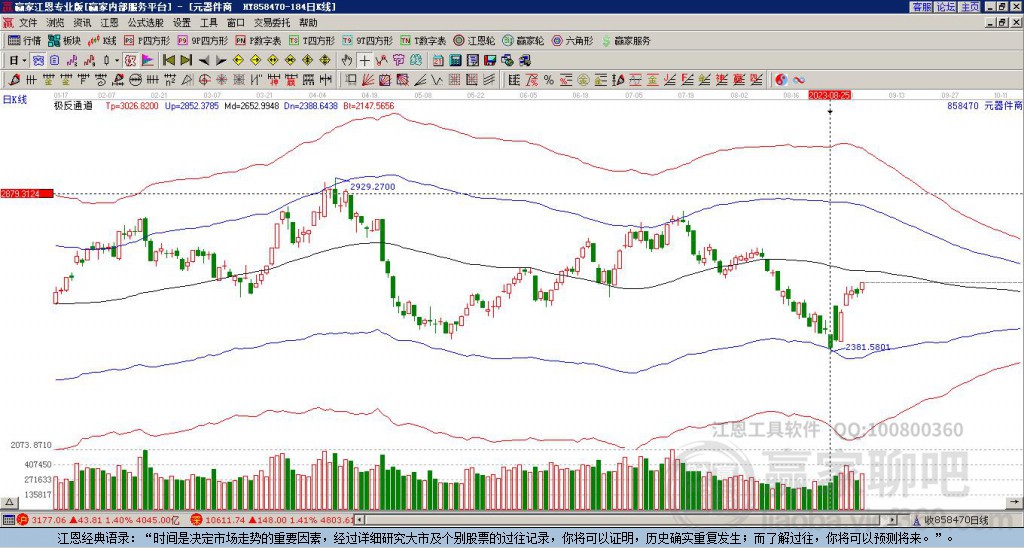Viewport: 1024px width, 548px height.
Task: Click the 2929.2700 high price label
Action: pos(372,187)
